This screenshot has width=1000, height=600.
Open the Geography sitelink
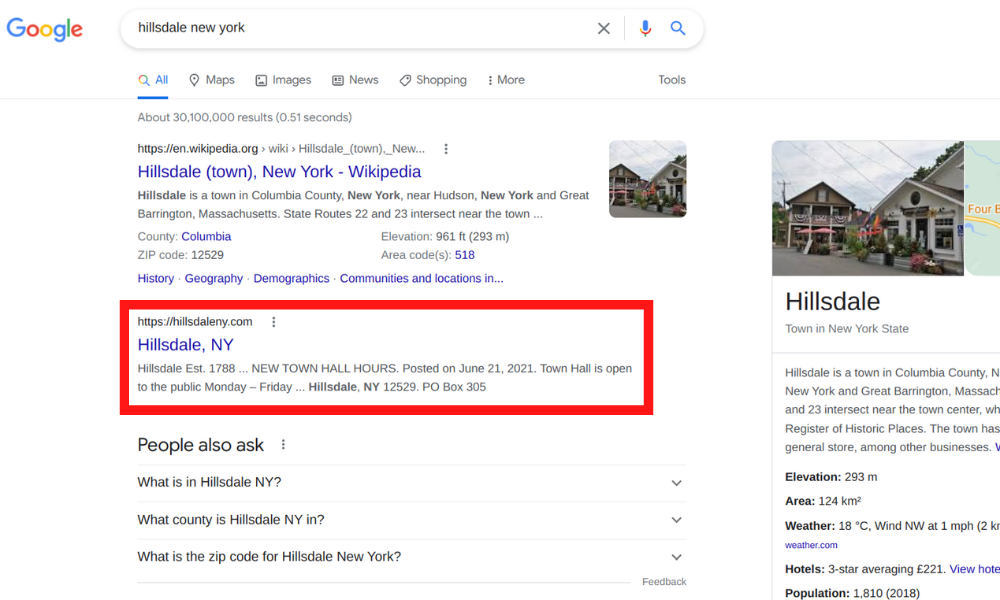214,279
